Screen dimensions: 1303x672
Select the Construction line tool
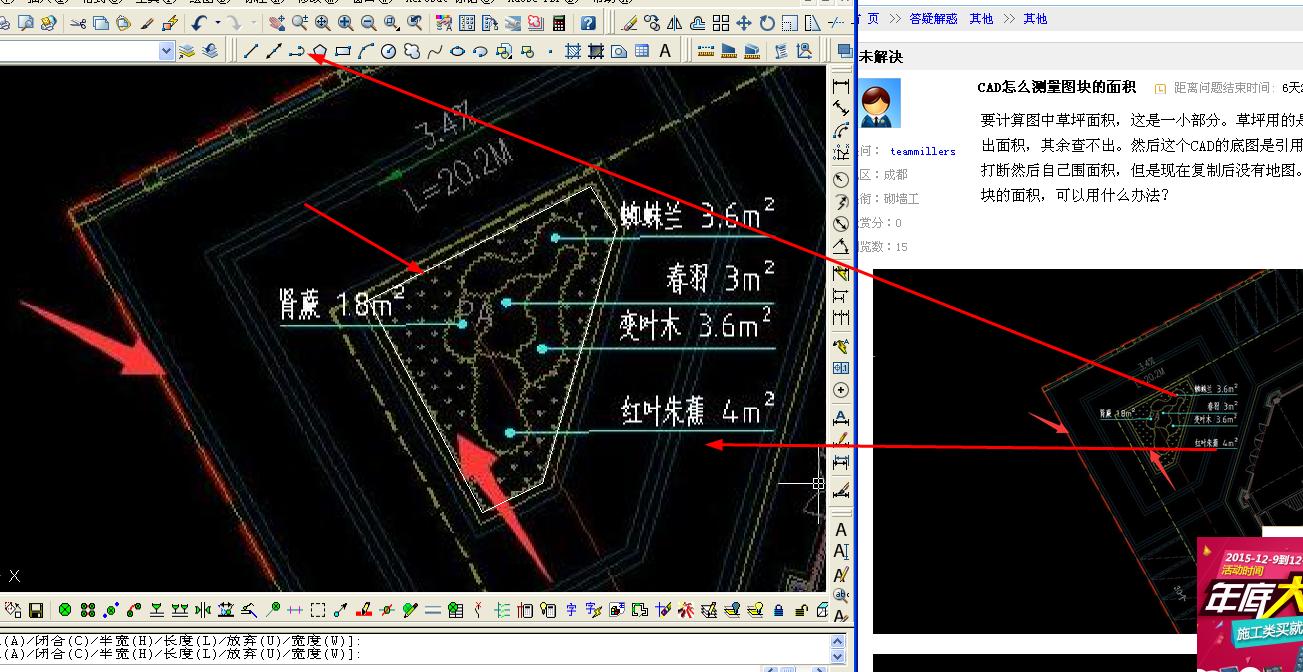tap(273, 51)
